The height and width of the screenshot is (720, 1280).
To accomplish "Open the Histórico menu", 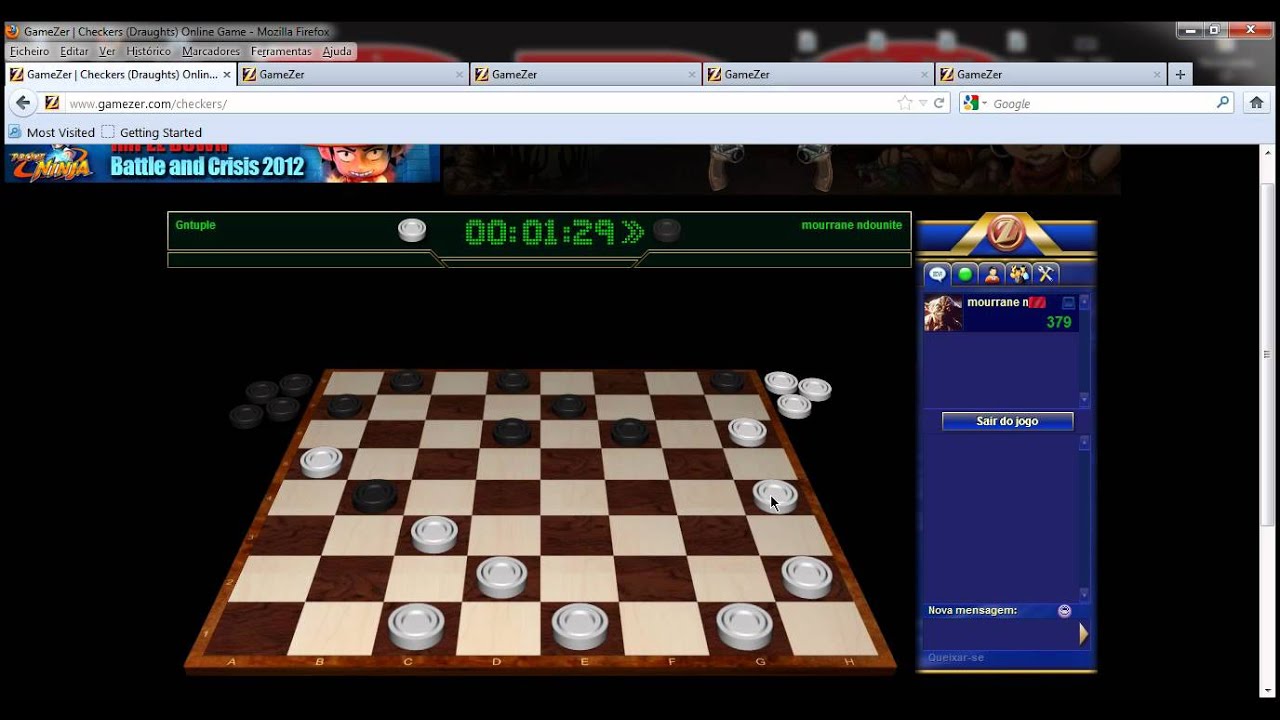I will coord(148,51).
